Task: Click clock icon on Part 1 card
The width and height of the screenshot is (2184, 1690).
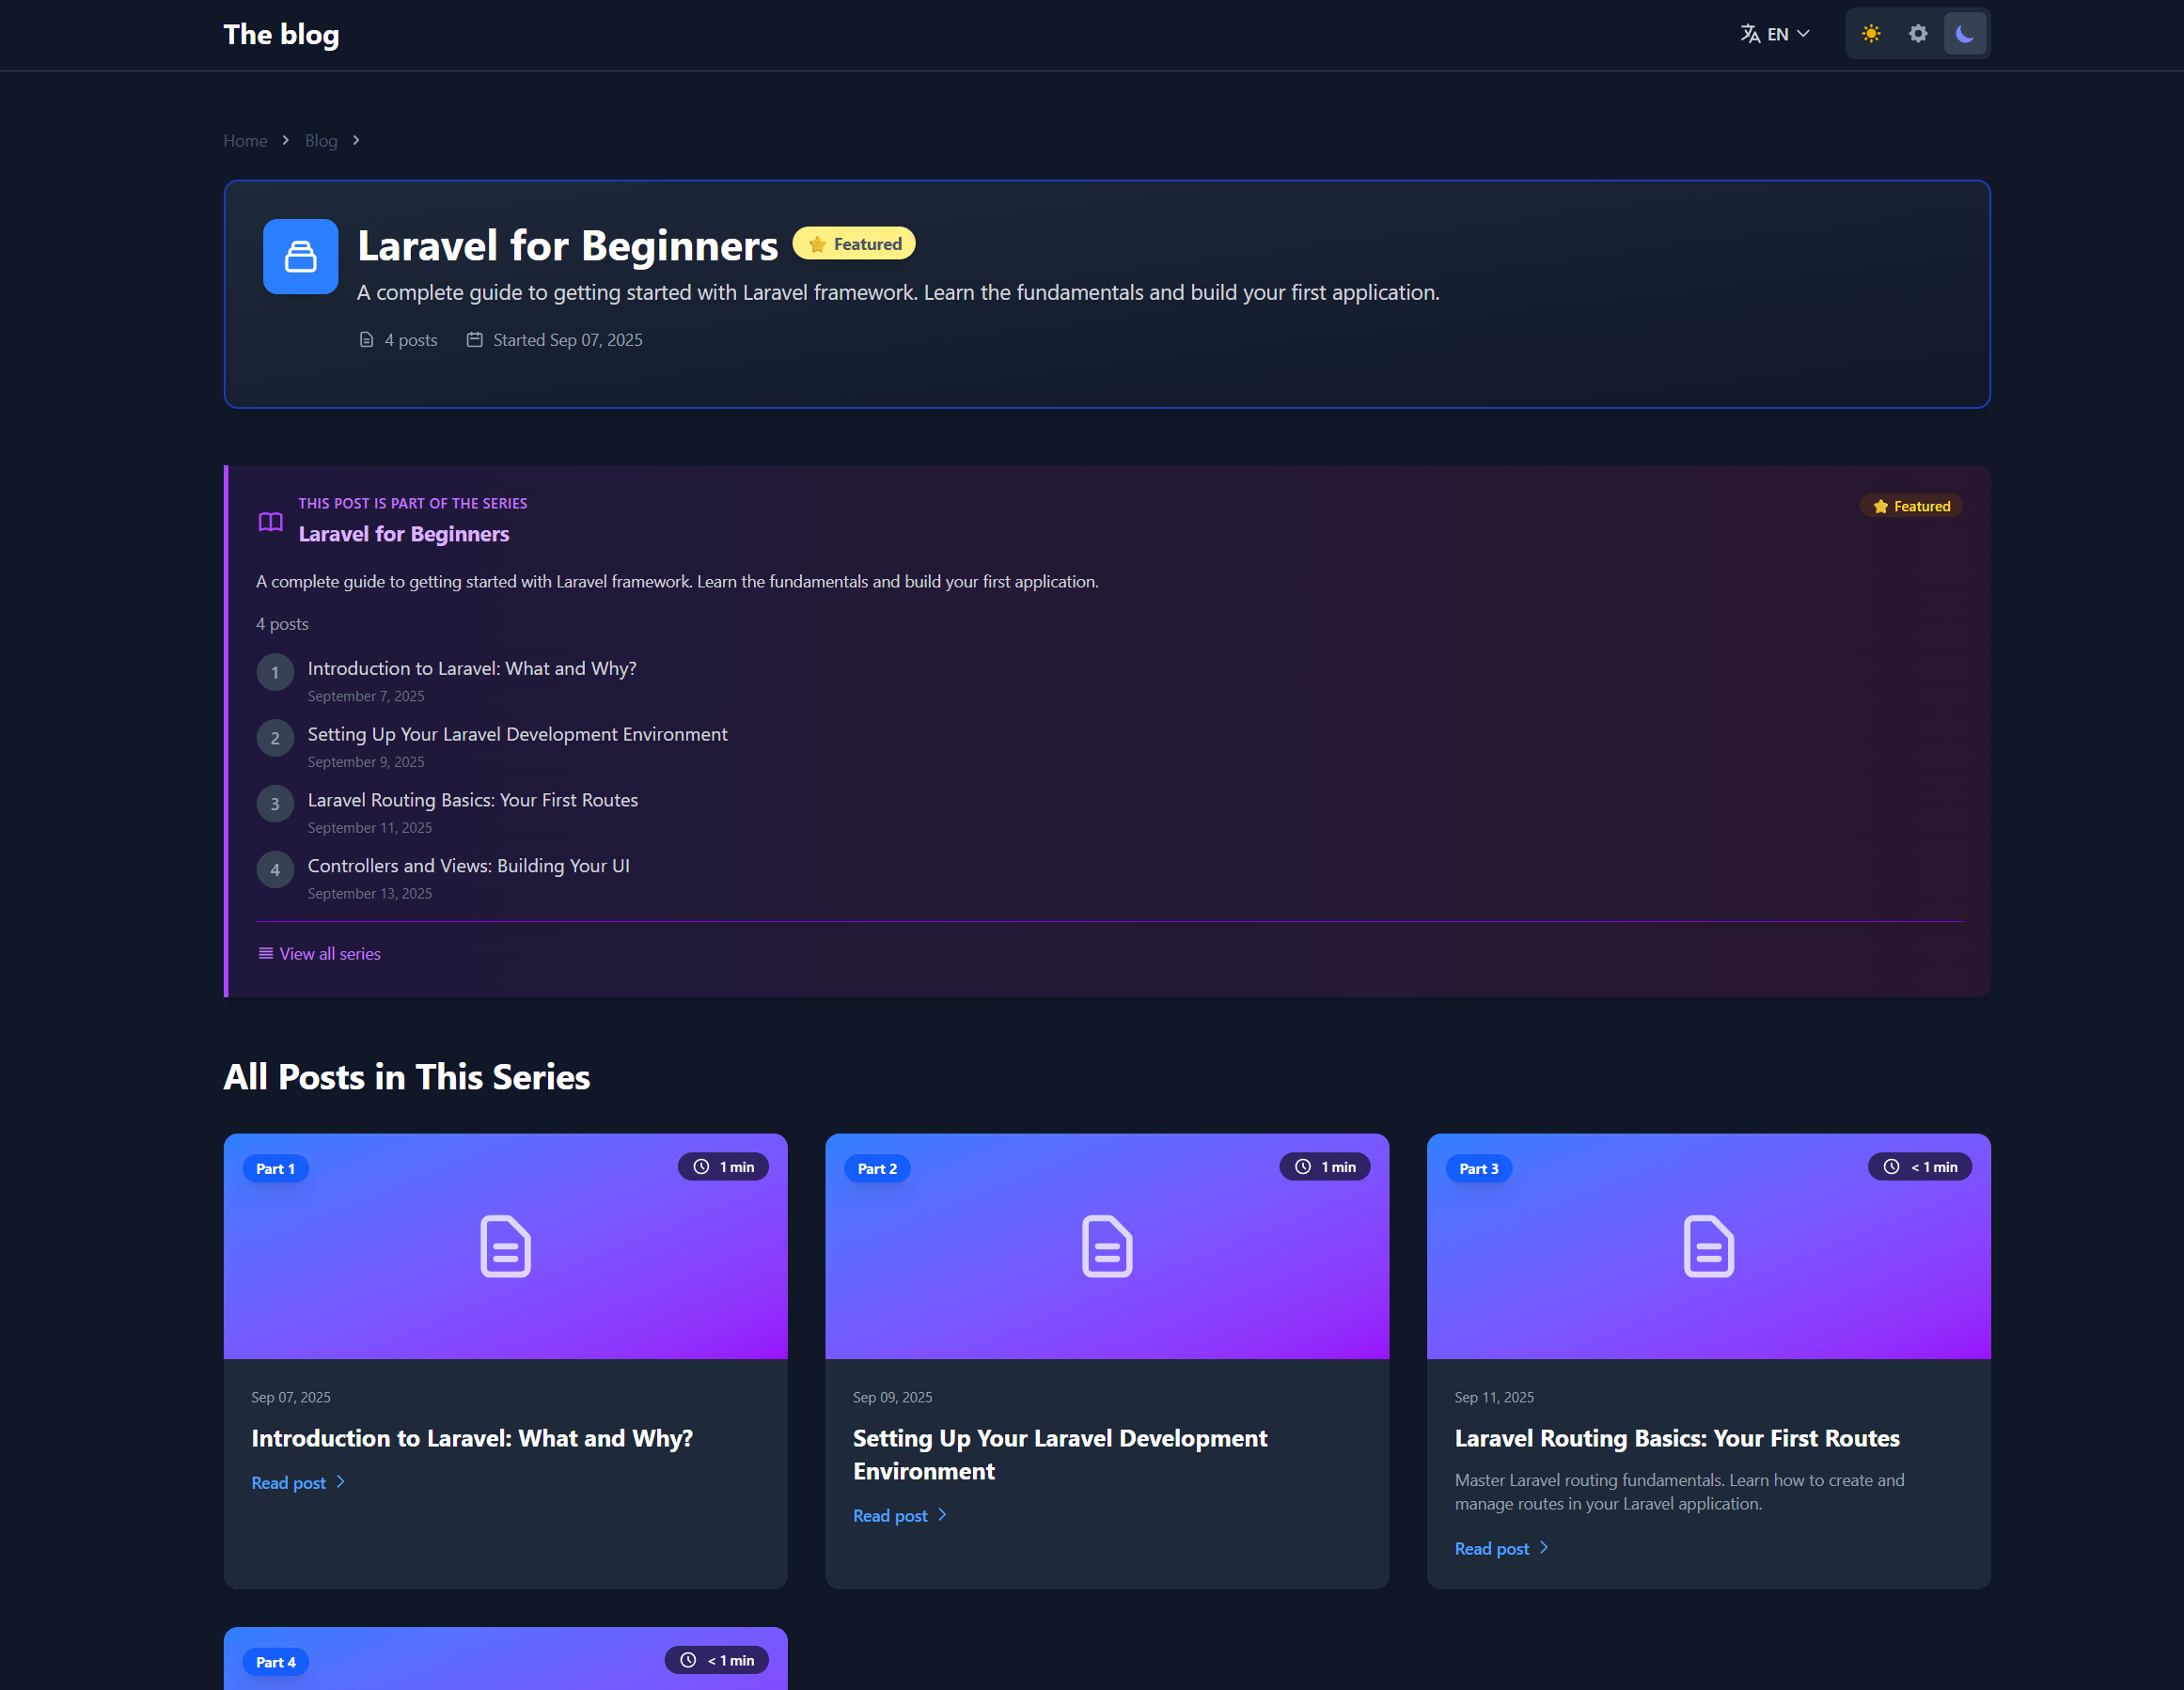Action: pos(702,1167)
